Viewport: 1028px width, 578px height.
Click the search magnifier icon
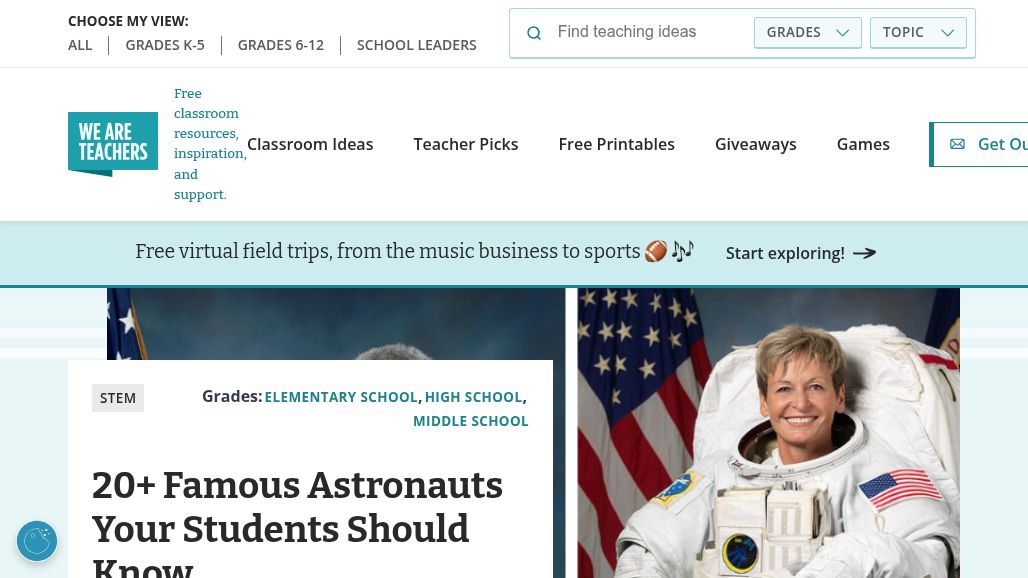coord(534,33)
